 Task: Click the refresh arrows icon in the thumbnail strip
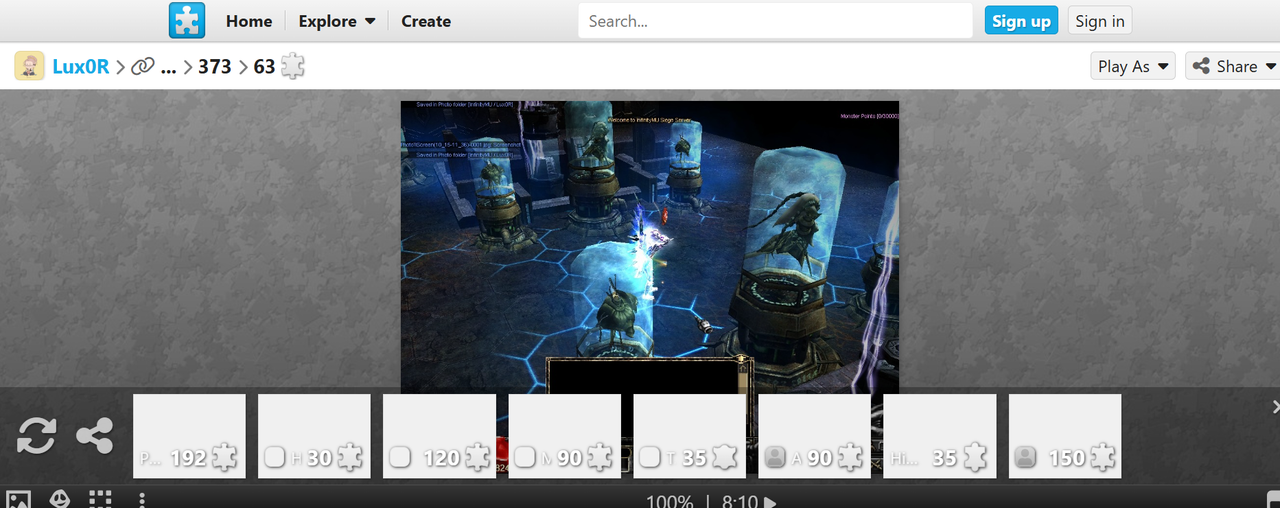coord(36,436)
